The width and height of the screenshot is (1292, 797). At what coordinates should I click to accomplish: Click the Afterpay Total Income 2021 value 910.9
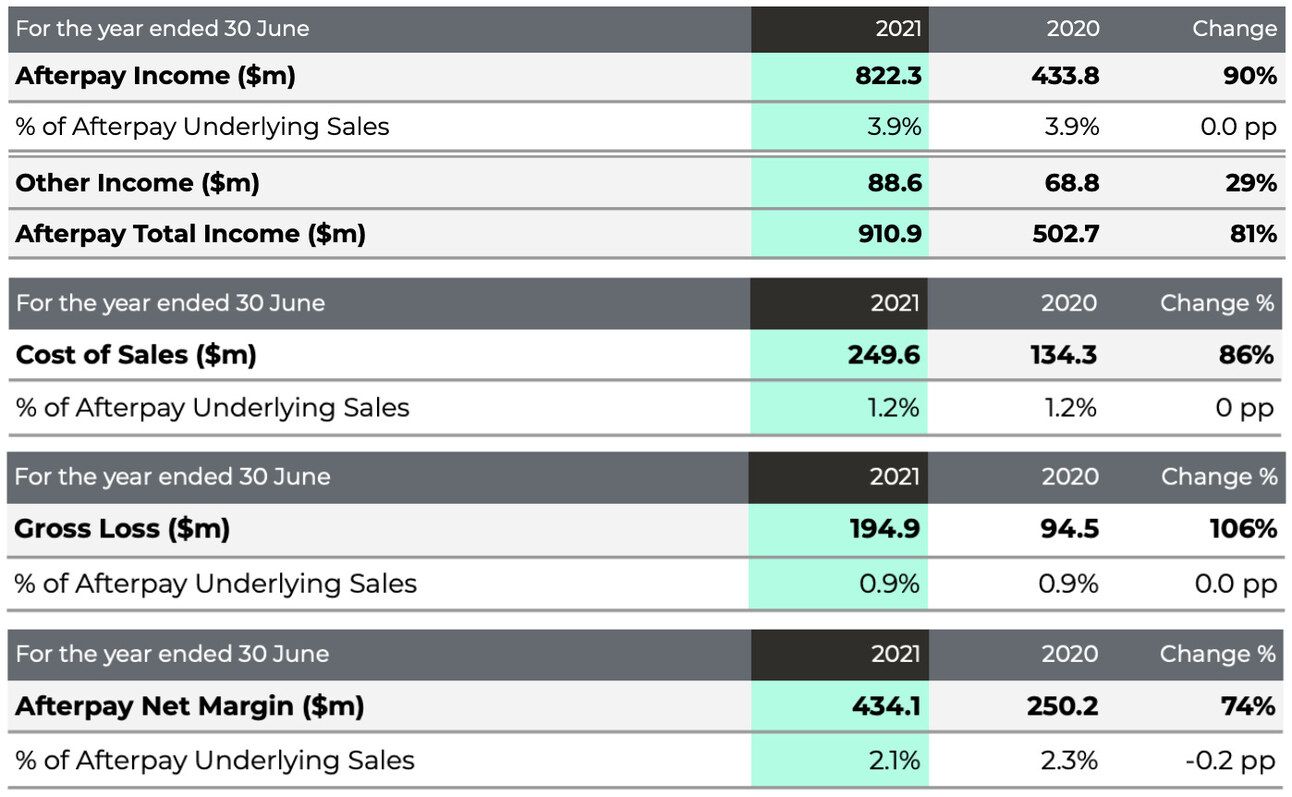point(889,234)
